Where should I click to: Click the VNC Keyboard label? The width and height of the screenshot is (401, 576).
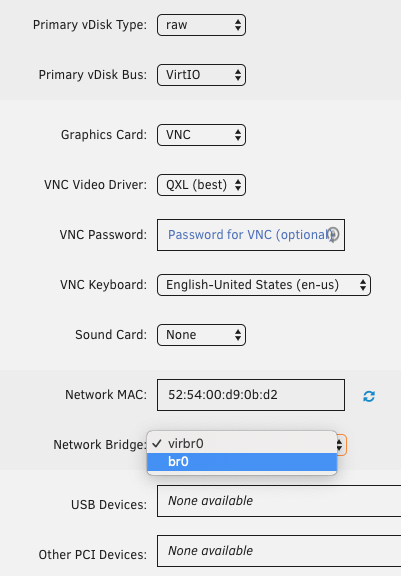click(104, 285)
